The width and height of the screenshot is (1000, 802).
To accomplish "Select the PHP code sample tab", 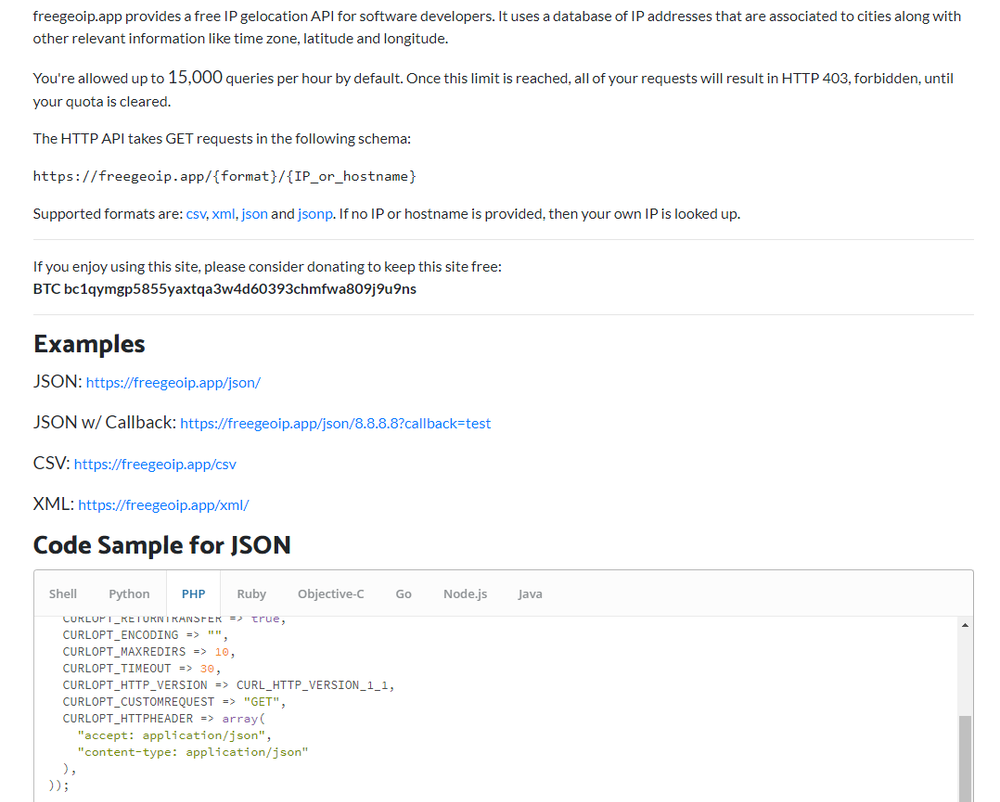I will click(192, 593).
